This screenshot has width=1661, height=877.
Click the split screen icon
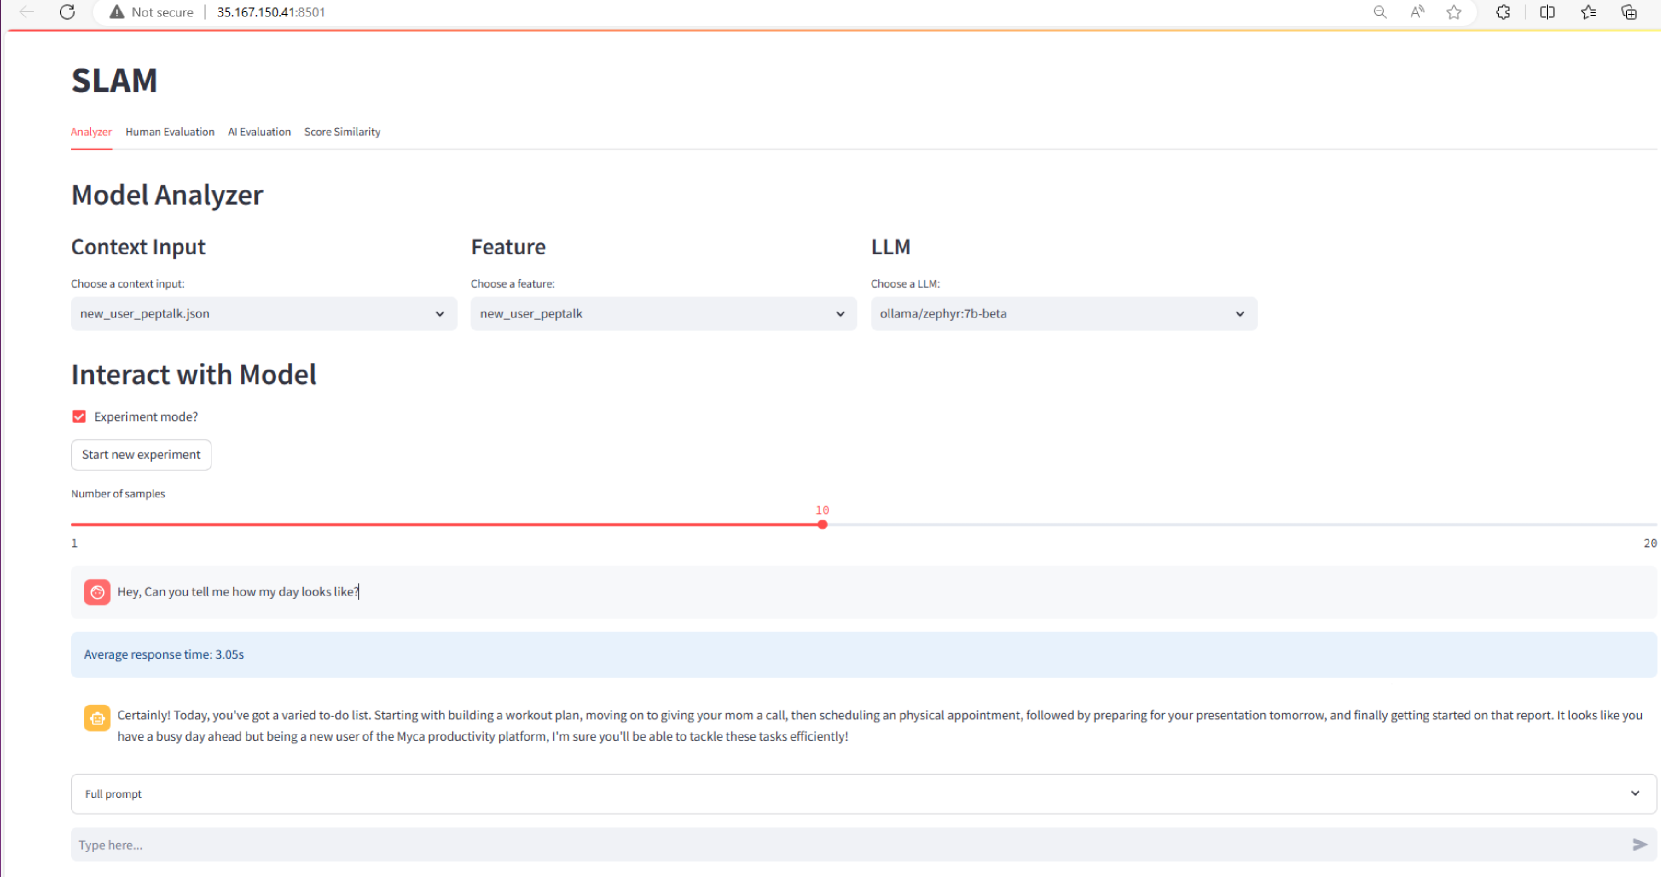click(x=1547, y=12)
